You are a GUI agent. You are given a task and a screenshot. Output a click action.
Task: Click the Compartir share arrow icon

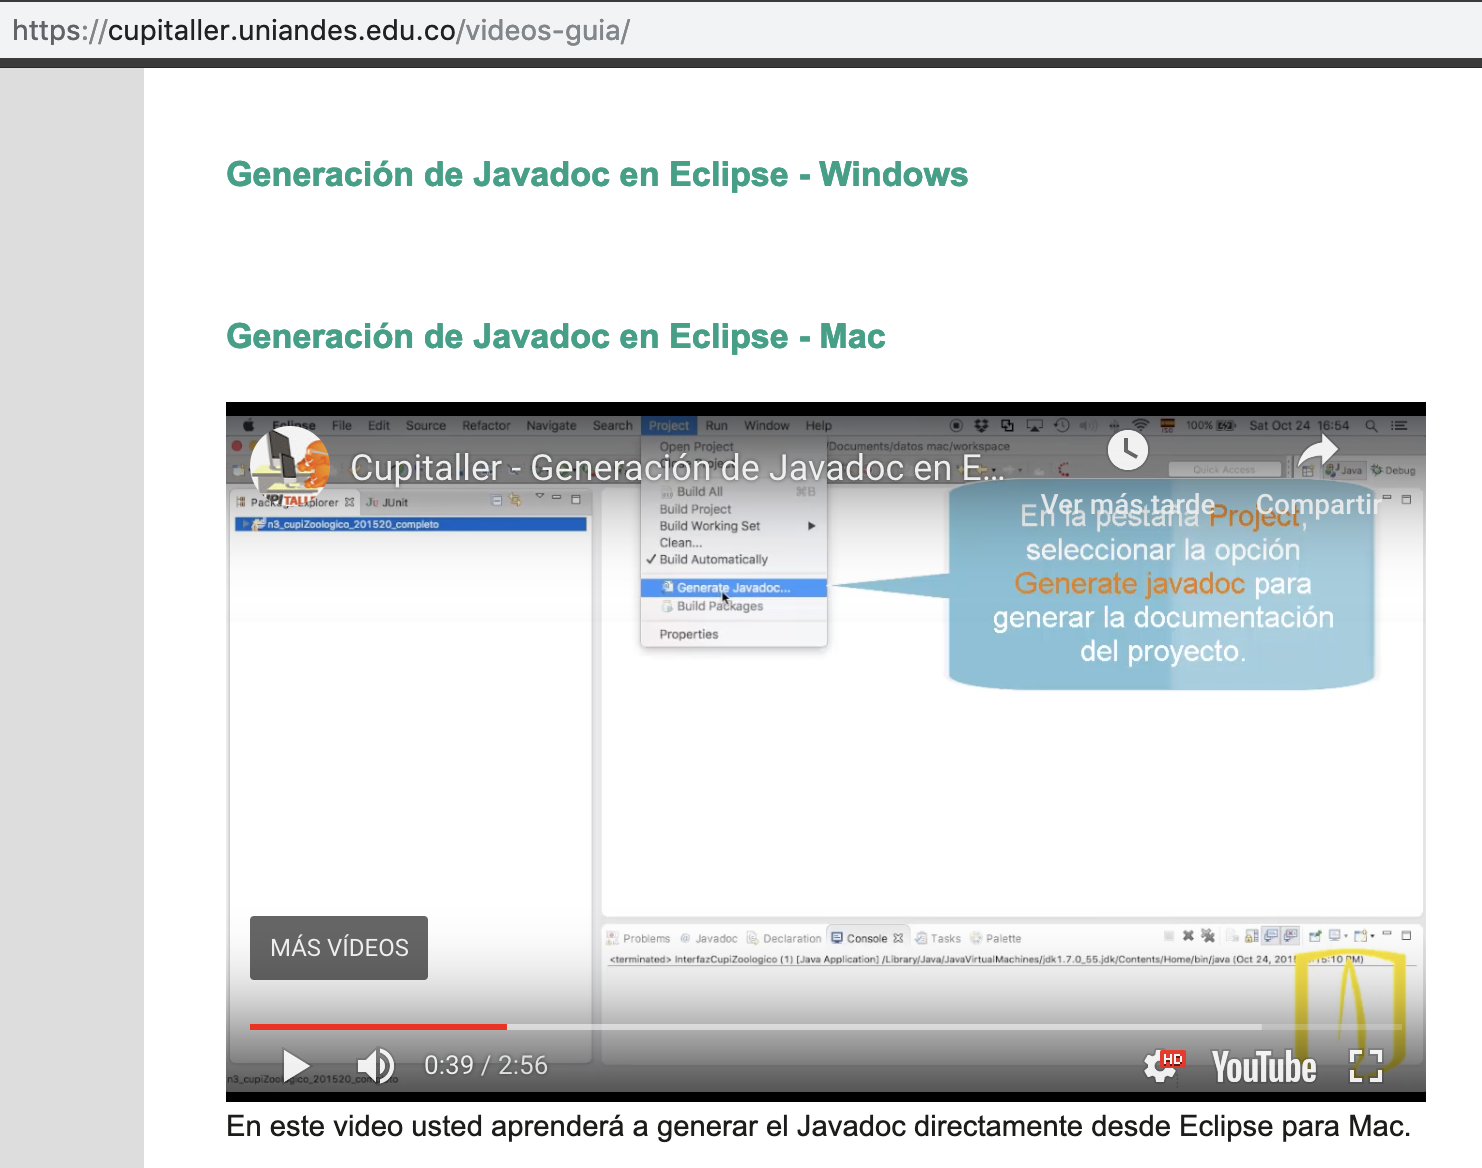point(1318,451)
